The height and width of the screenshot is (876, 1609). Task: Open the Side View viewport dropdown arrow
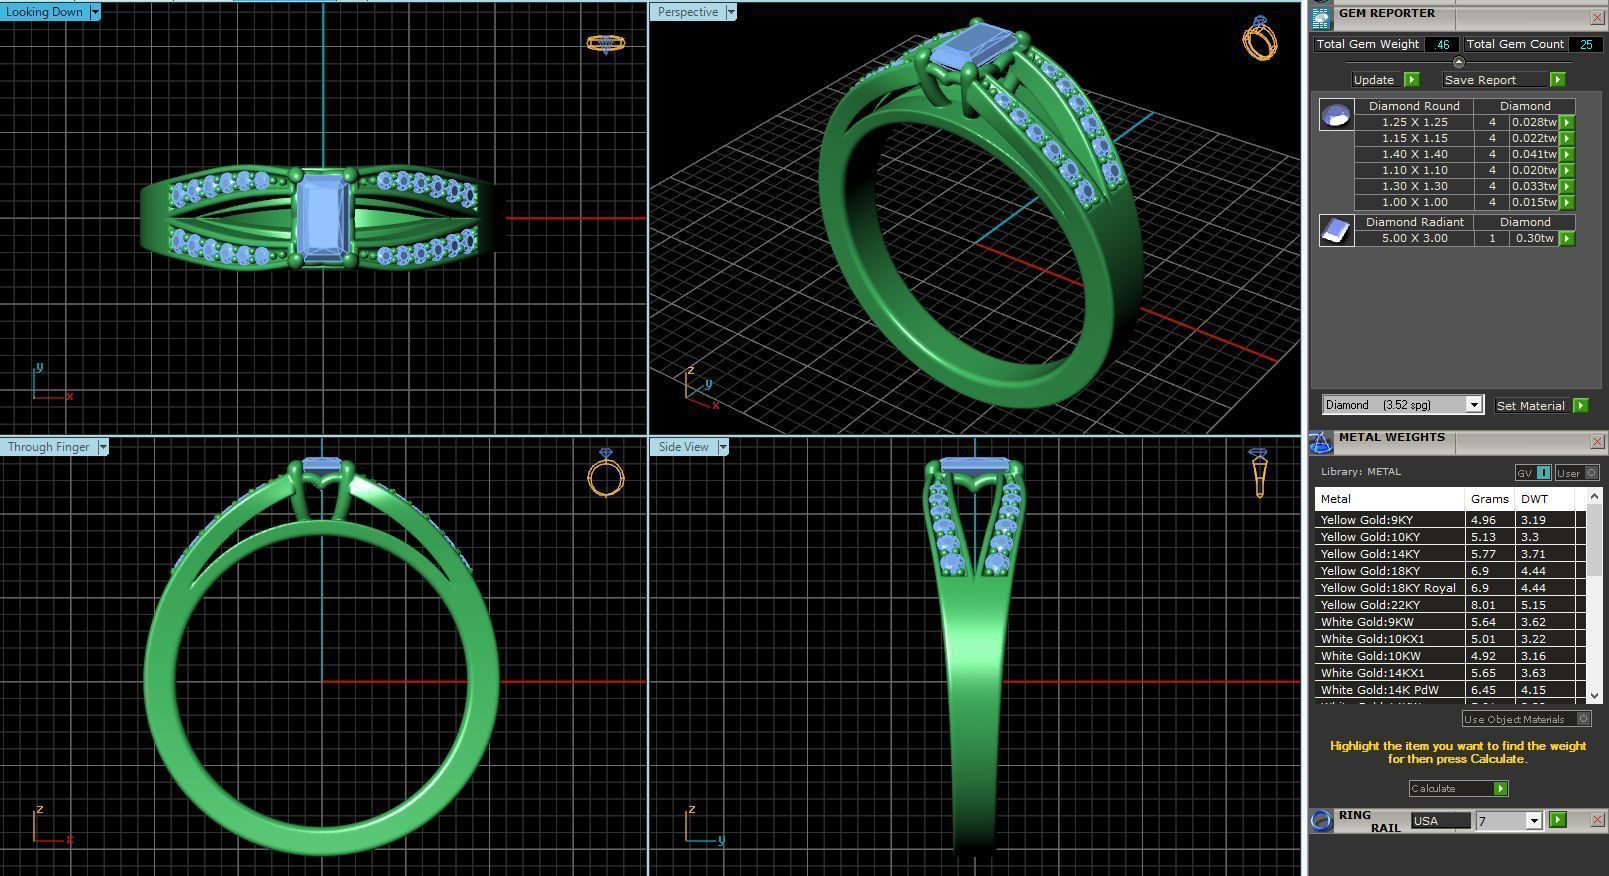(723, 447)
